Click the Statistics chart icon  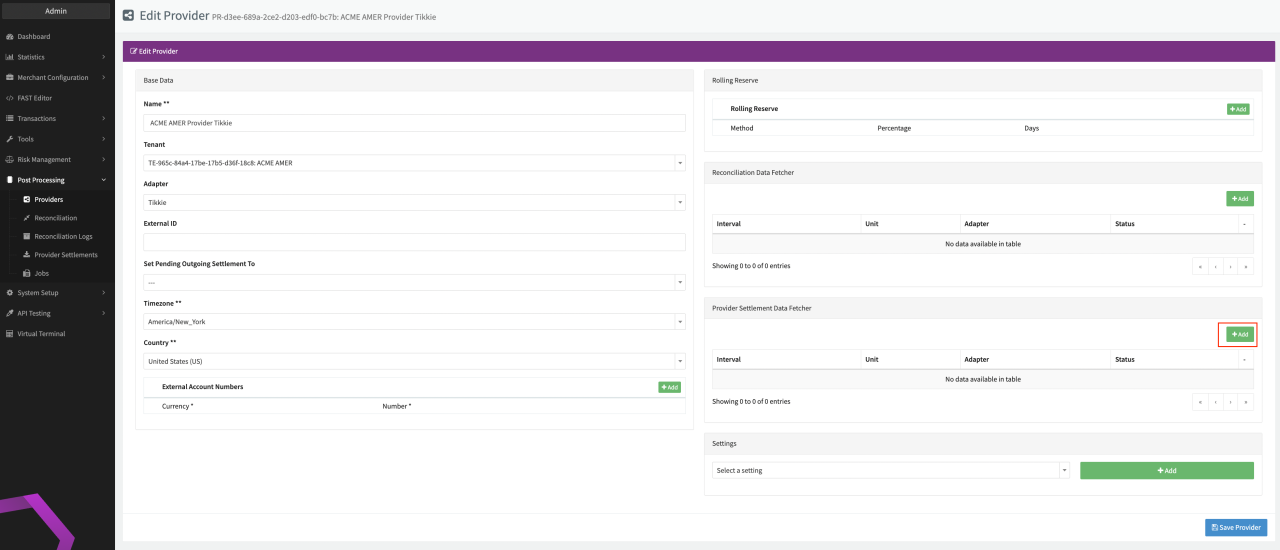(x=10, y=57)
